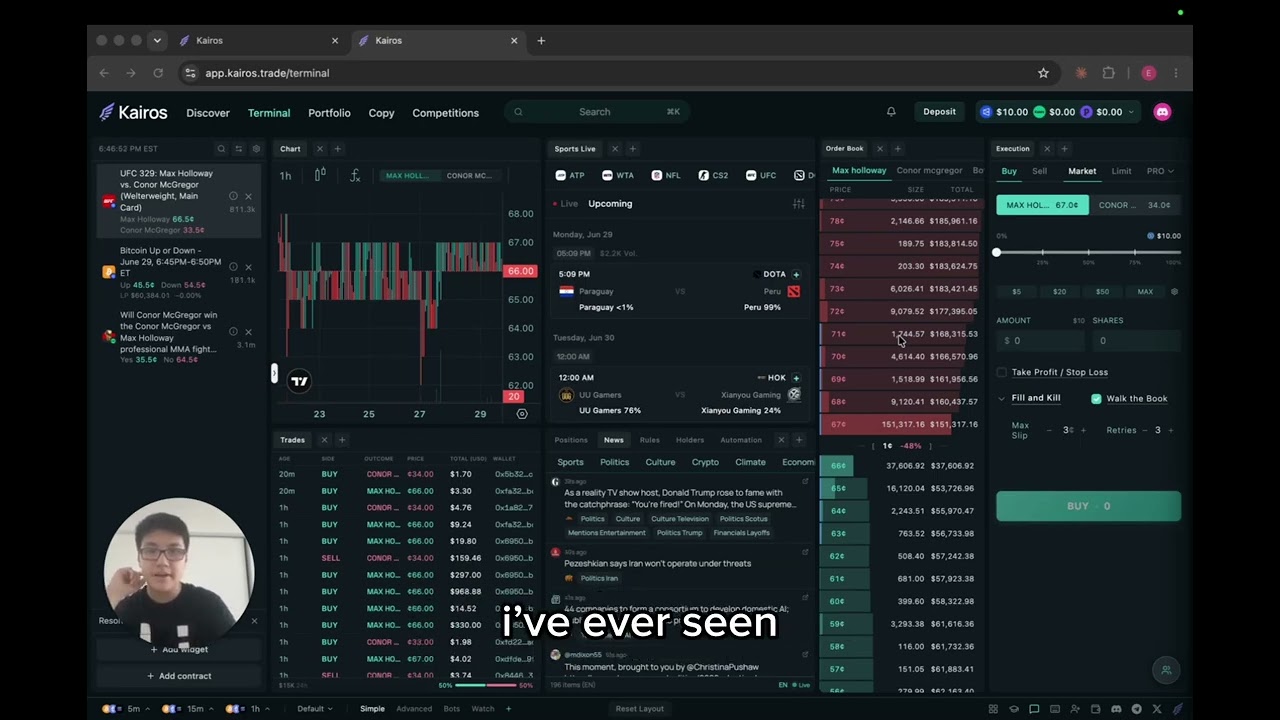
Task: Open the Discord avatar icon in header
Action: point(1162,112)
